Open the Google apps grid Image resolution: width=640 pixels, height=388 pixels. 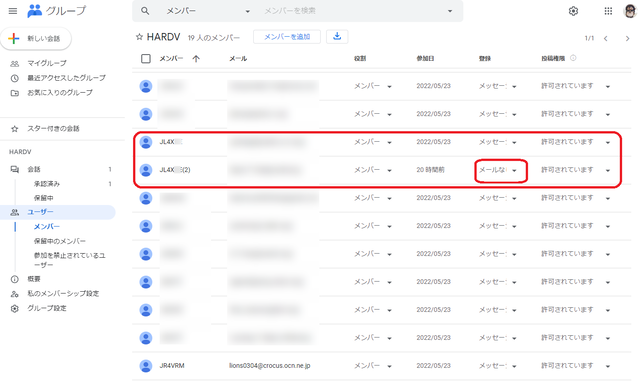608,11
